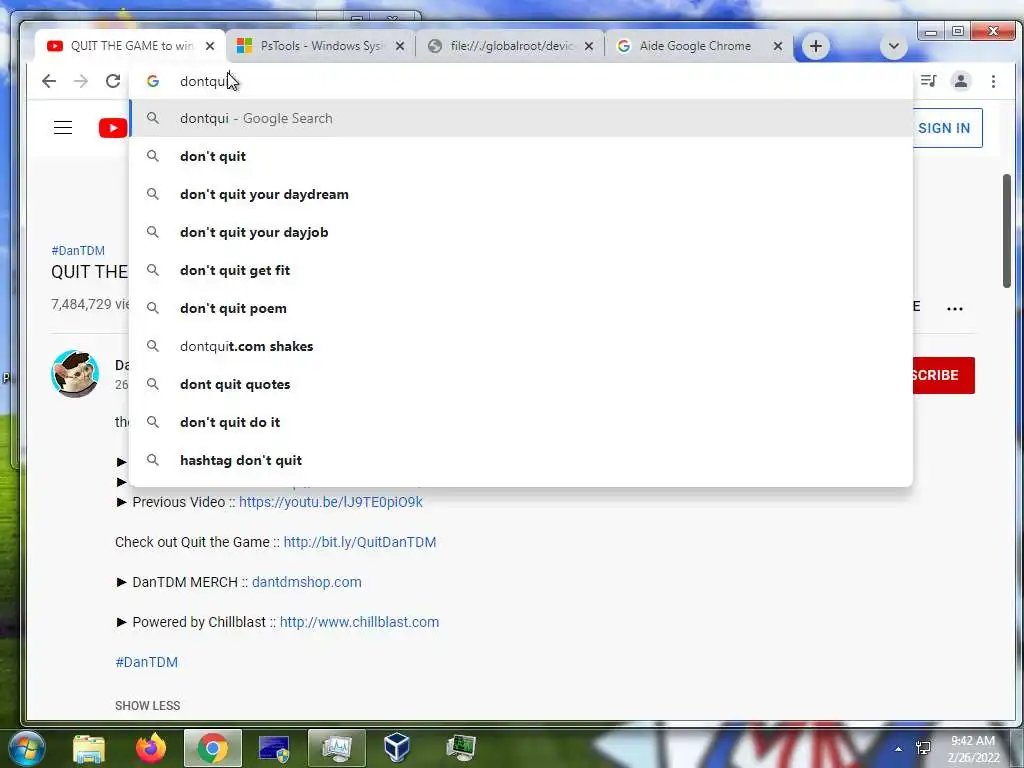Open DanTDM channel avatar
The image size is (1024, 768).
pyautogui.click(x=75, y=374)
